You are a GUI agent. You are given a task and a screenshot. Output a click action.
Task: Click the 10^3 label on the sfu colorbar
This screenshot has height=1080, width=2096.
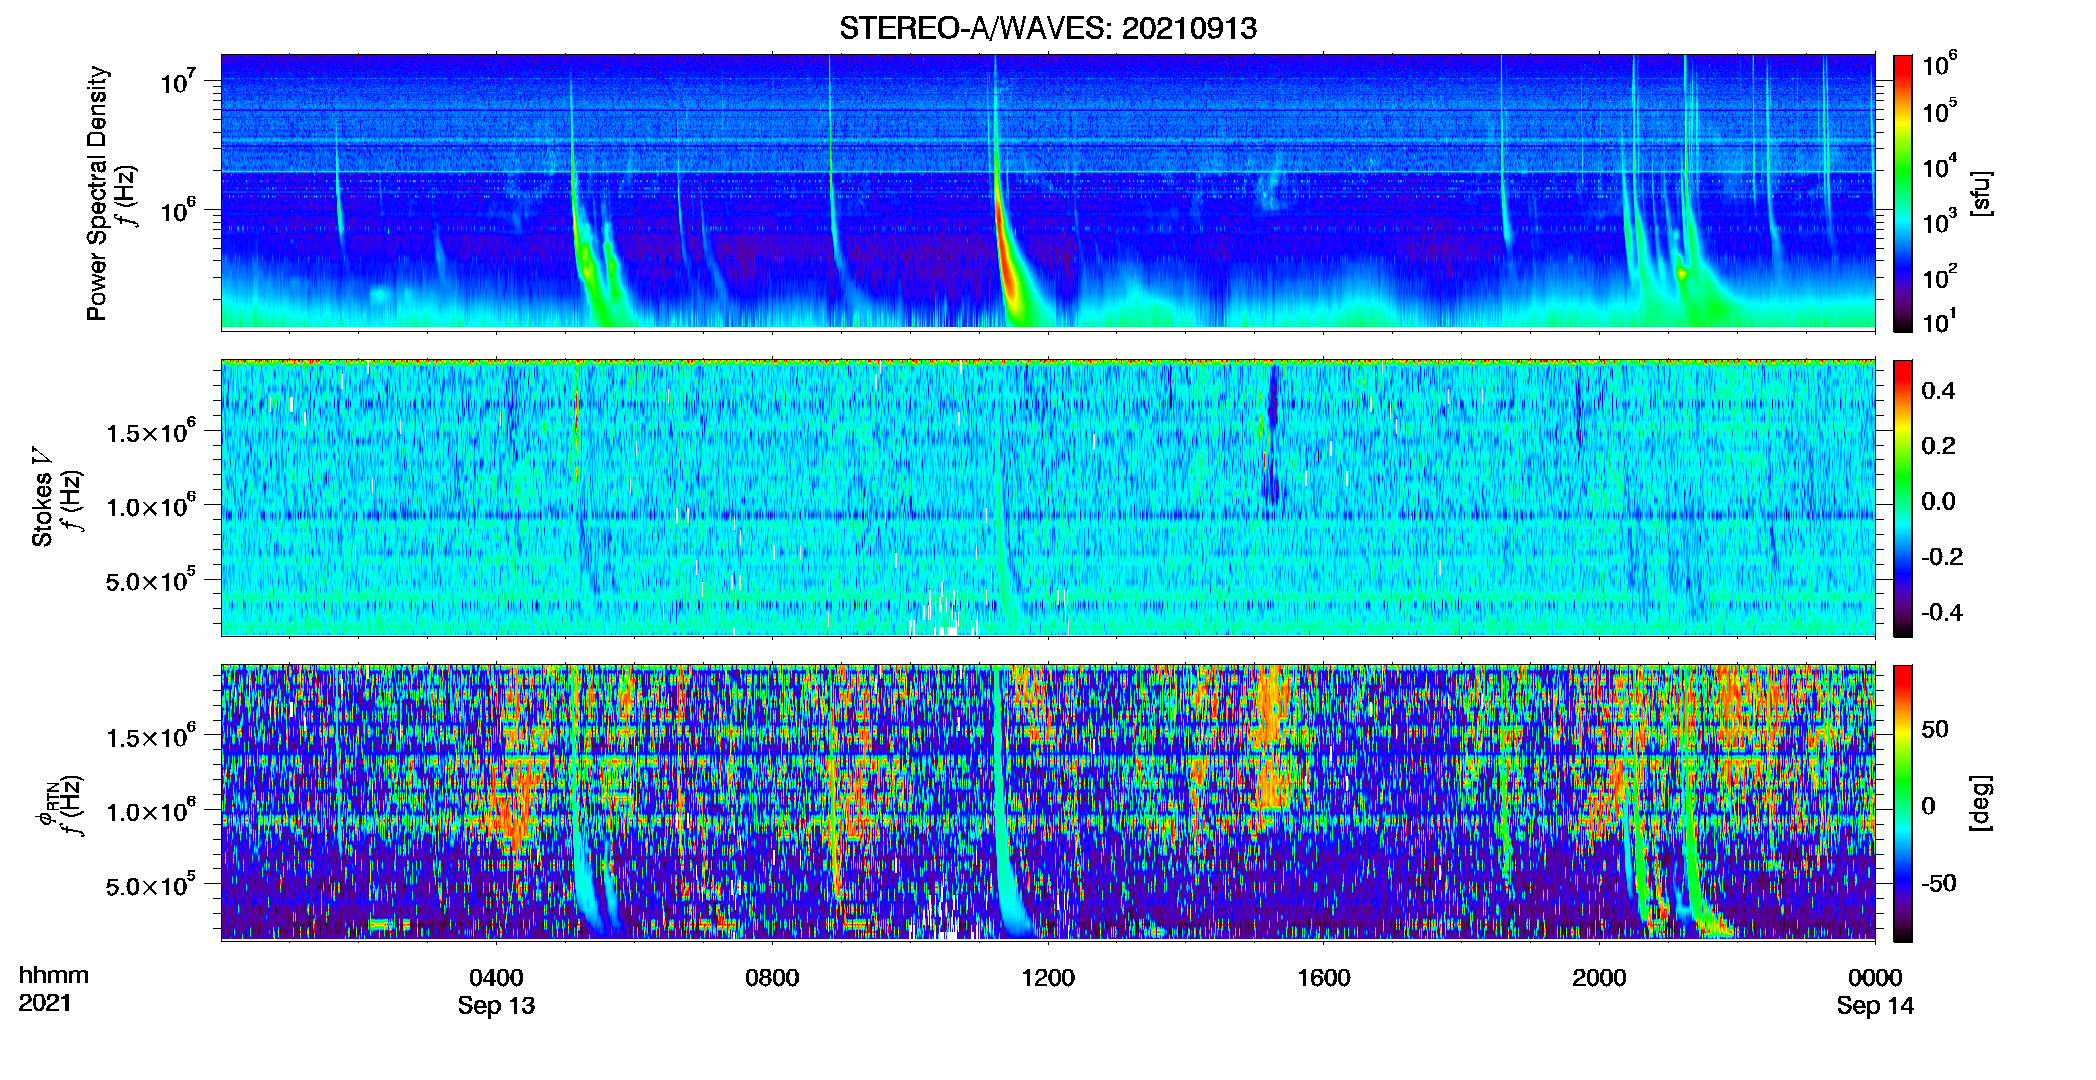click(x=1939, y=222)
